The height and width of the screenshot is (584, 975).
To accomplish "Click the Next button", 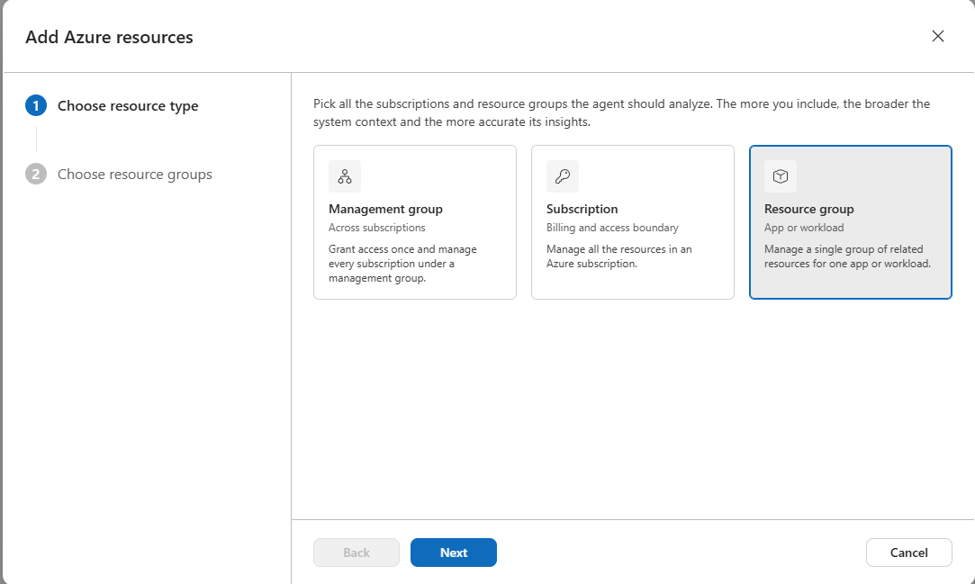I will (453, 552).
